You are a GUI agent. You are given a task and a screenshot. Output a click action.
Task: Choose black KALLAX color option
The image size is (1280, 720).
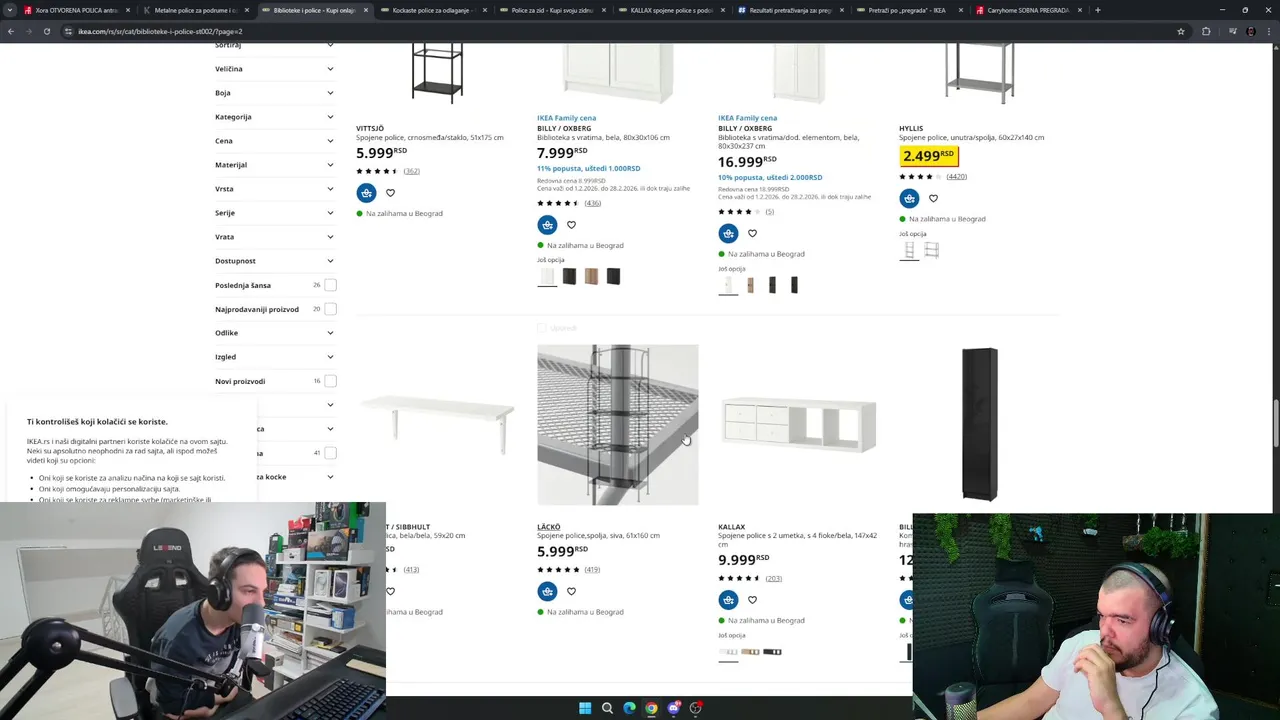pos(772,652)
